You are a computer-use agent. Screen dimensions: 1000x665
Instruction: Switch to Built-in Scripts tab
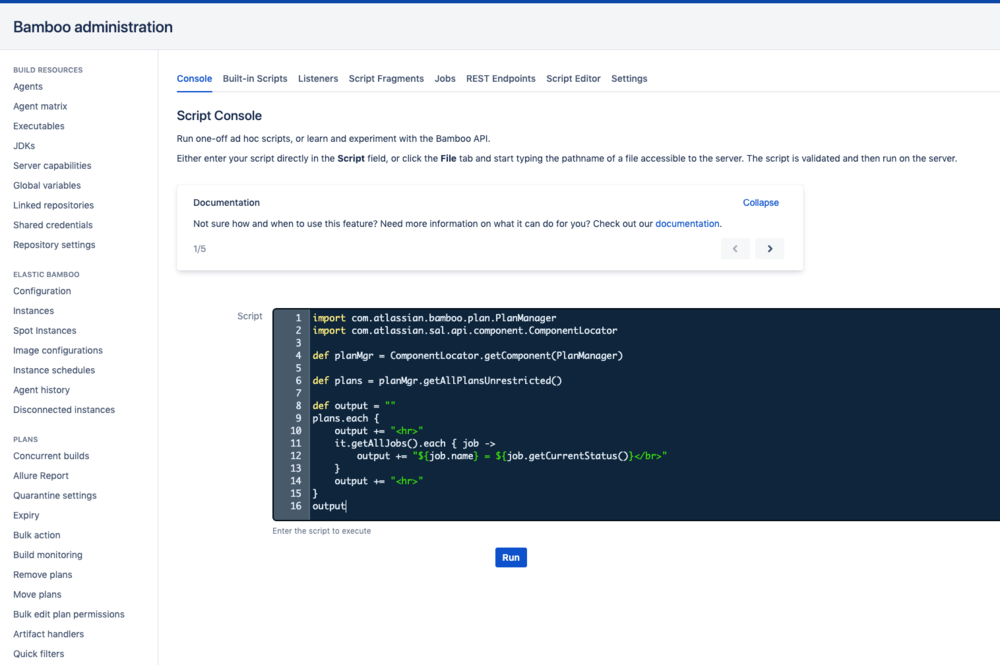pos(254,78)
